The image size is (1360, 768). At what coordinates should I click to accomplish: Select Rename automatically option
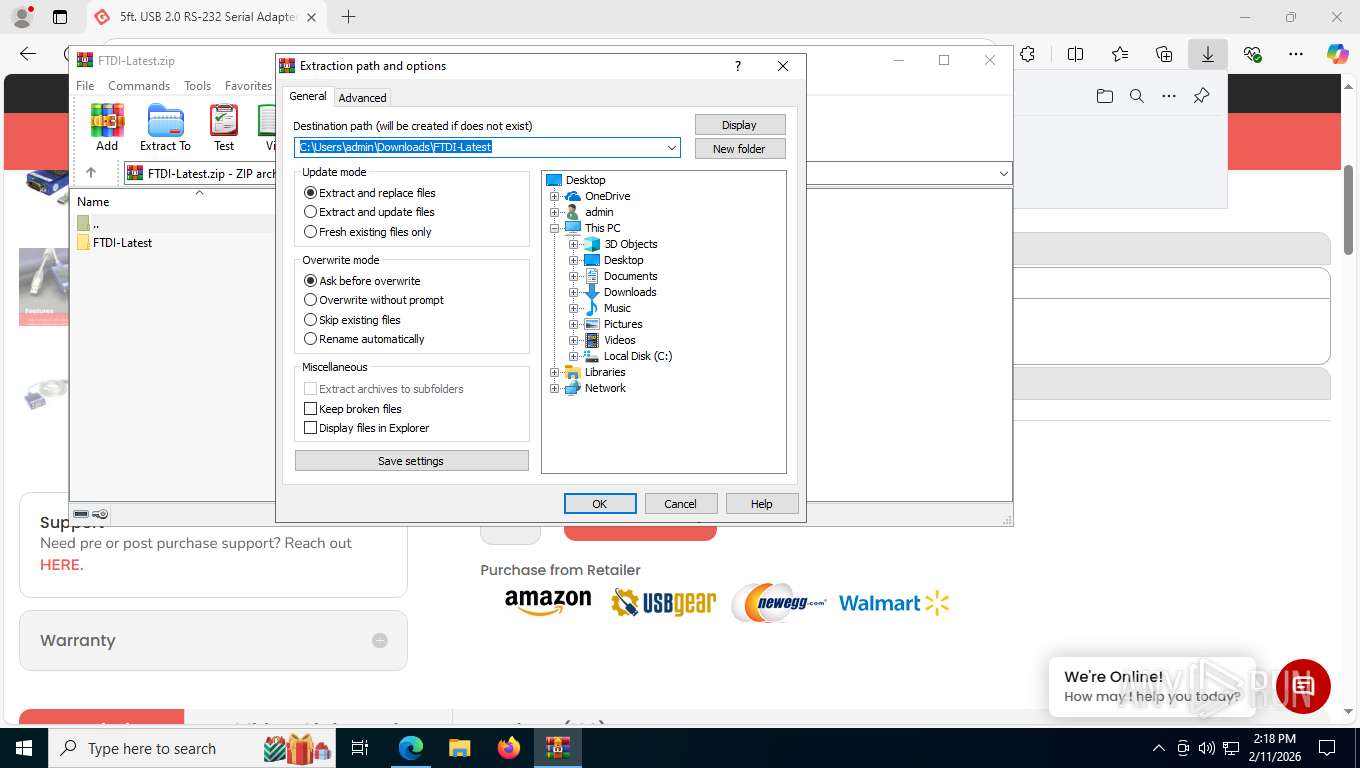click(364, 339)
